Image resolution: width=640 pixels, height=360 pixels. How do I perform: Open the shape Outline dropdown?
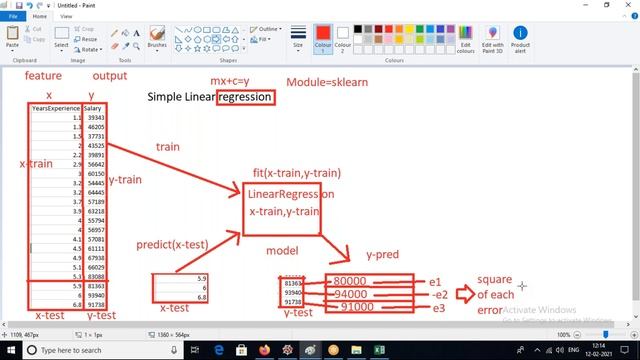[x=266, y=29]
